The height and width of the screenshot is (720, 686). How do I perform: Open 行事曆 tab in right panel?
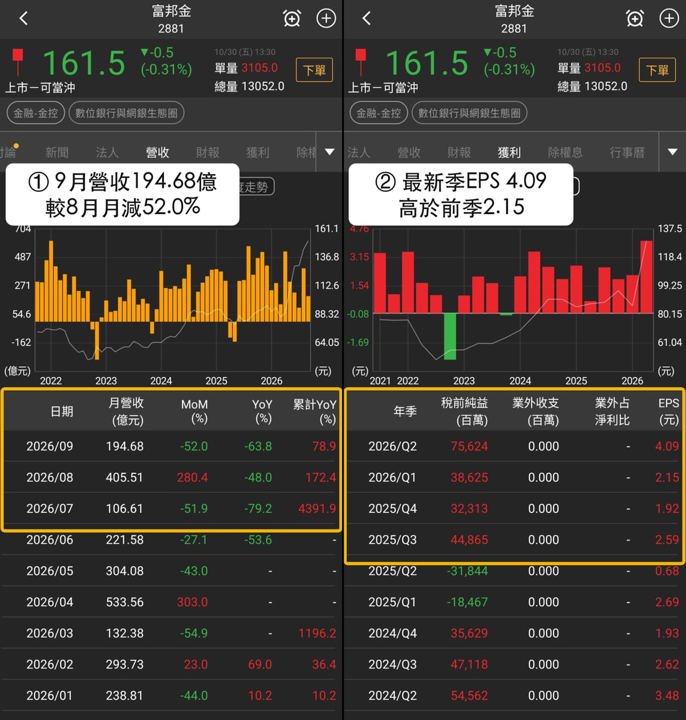coord(627,152)
